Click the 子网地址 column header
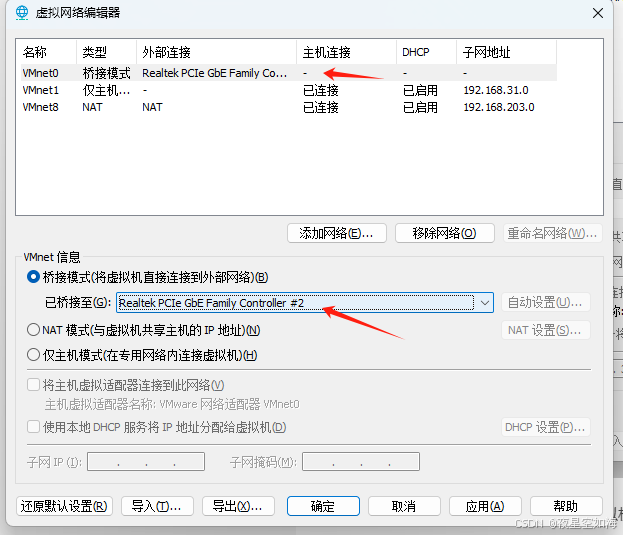Image resolution: width=623 pixels, height=535 pixels. tap(506, 52)
